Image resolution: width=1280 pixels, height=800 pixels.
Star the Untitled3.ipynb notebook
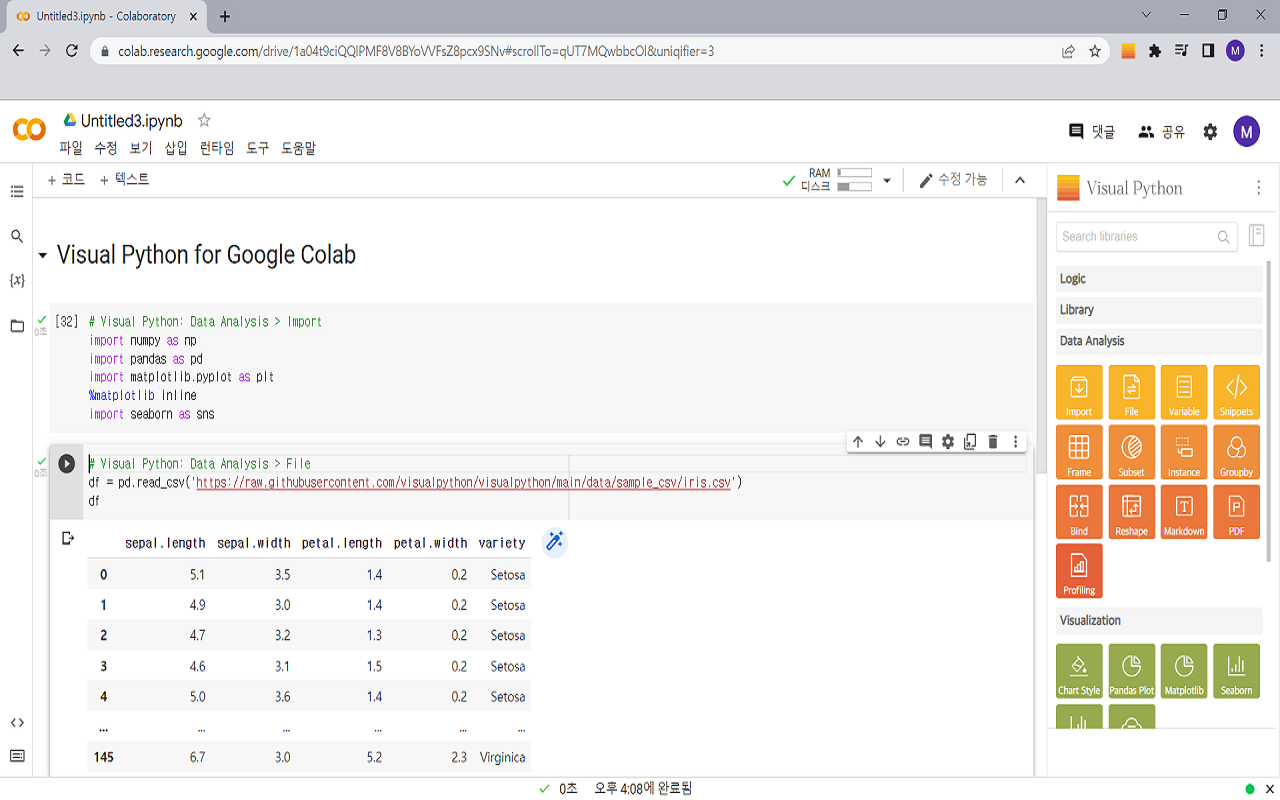pyautogui.click(x=204, y=120)
